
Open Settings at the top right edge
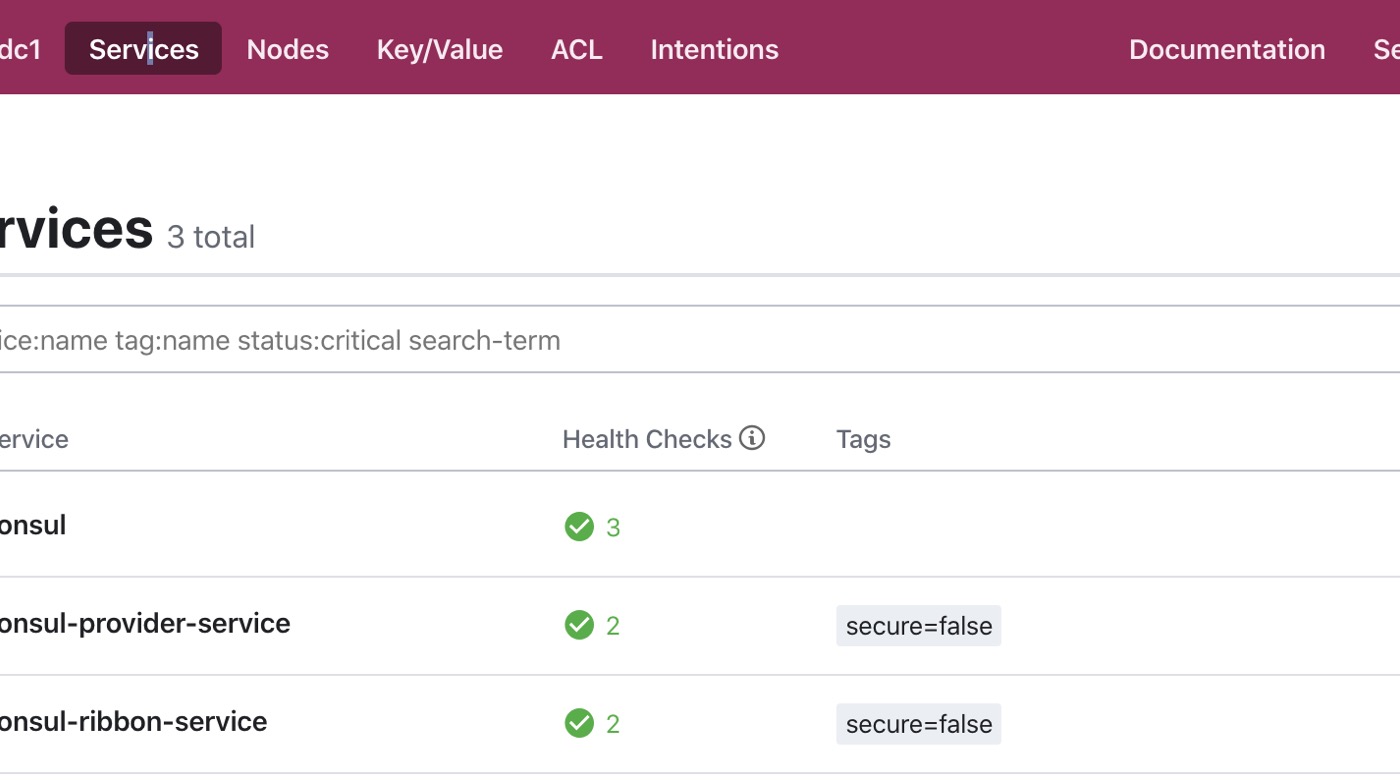tap(1386, 49)
